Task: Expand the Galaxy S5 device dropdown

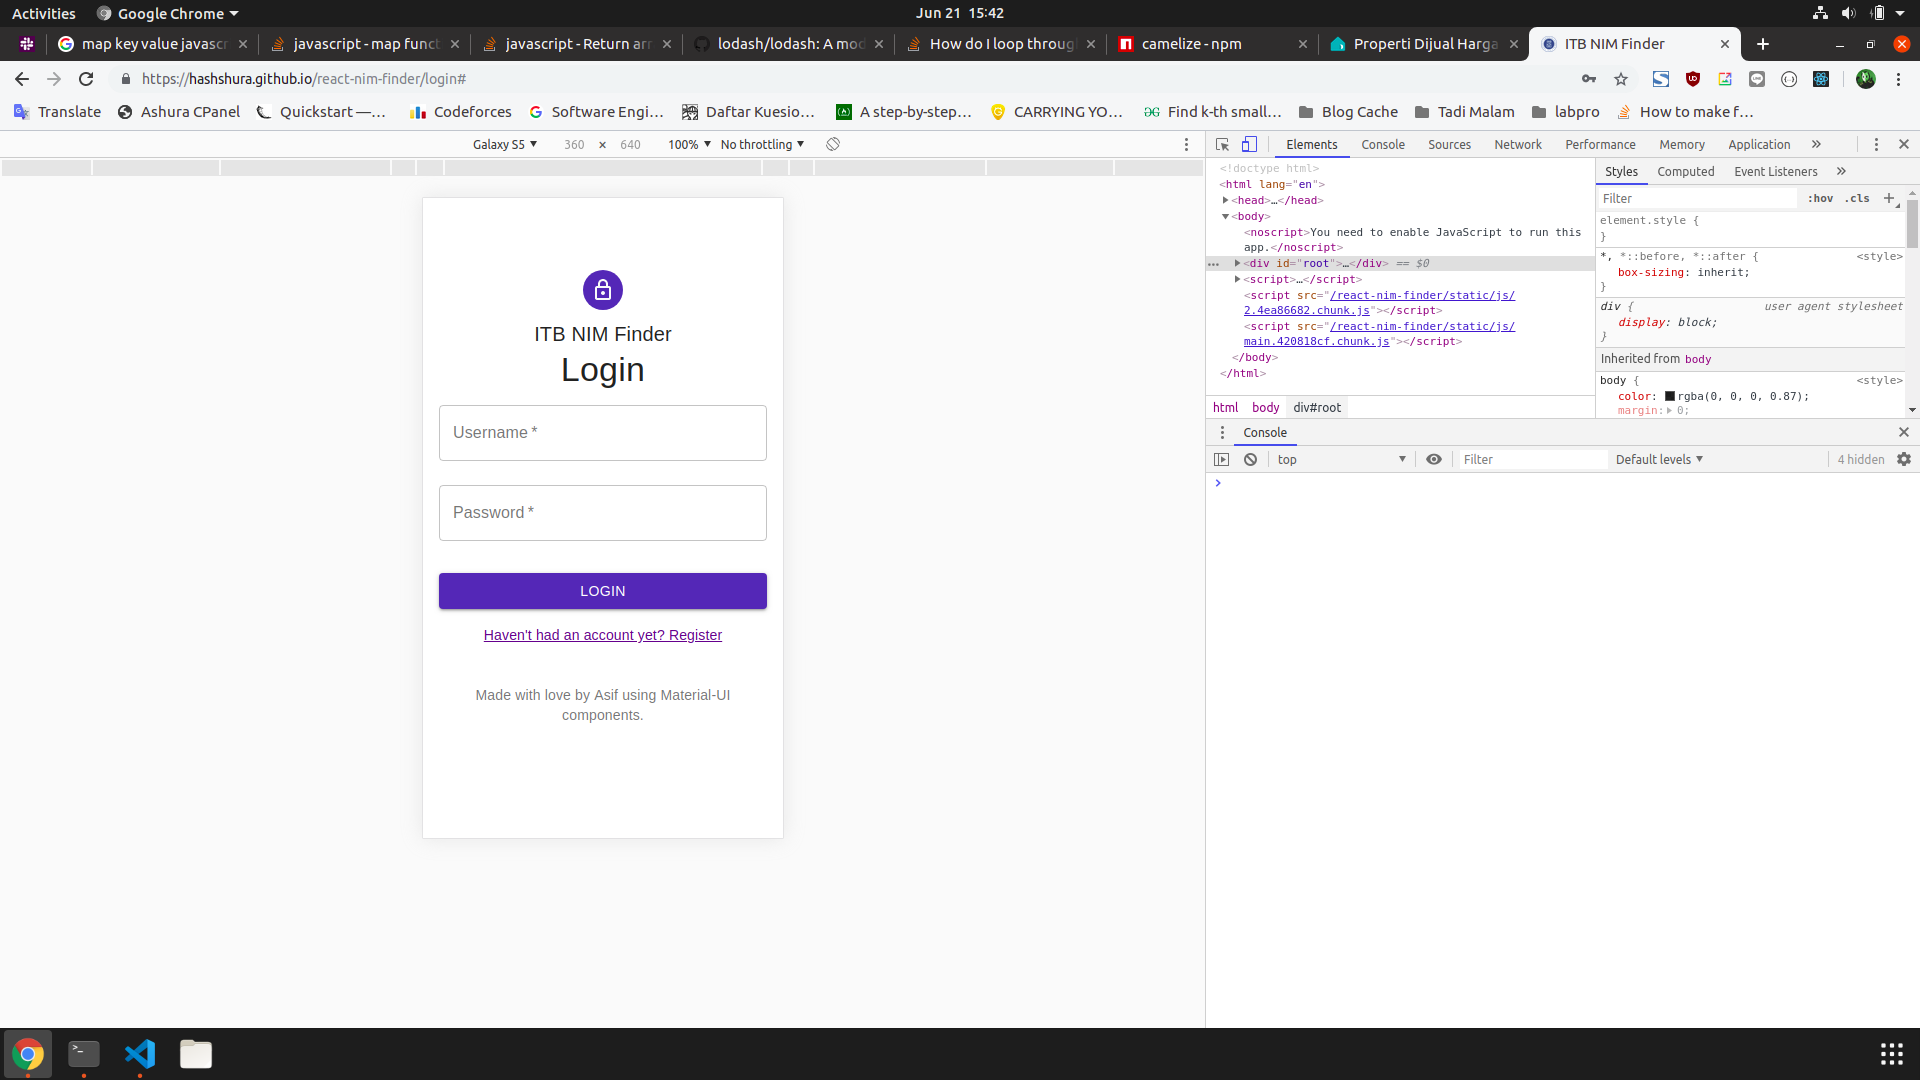Action: point(505,144)
